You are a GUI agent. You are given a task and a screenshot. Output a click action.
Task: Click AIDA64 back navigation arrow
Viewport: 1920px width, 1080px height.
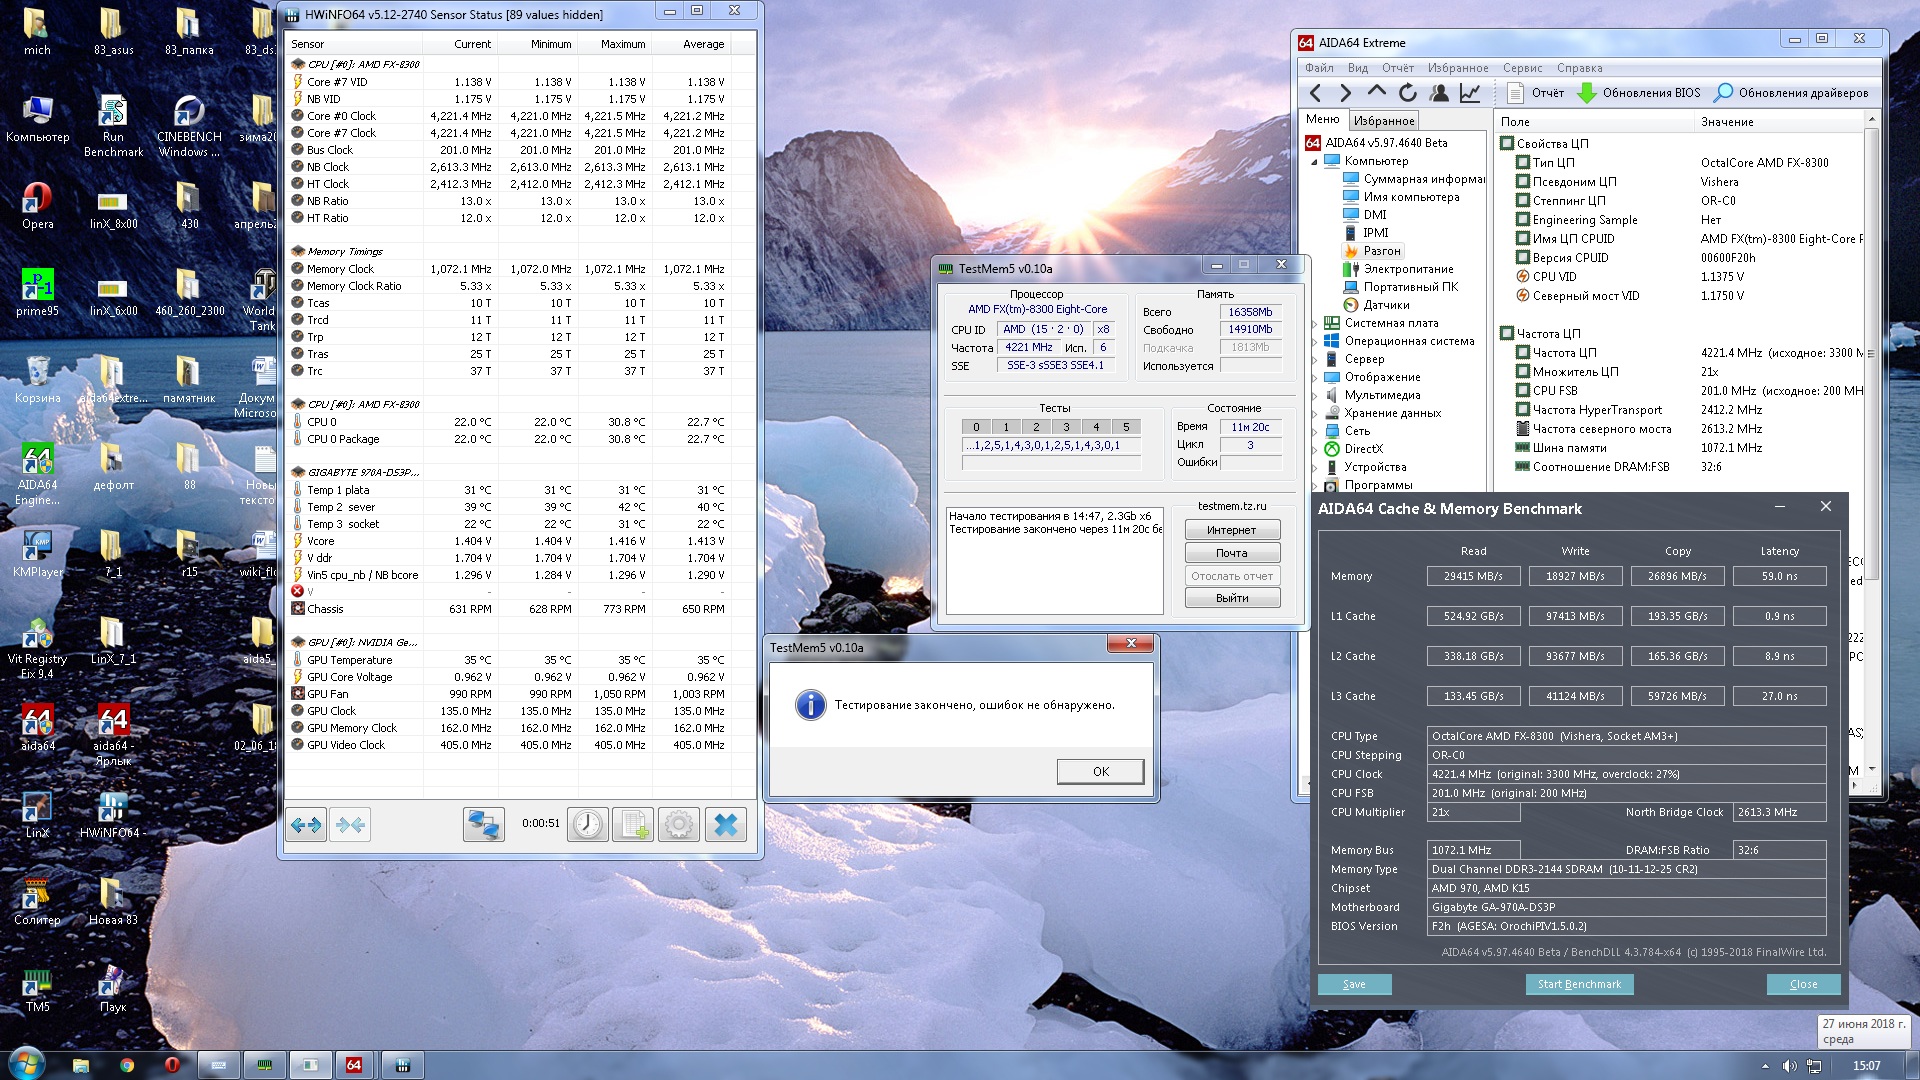pyautogui.click(x=1316, y=93)
